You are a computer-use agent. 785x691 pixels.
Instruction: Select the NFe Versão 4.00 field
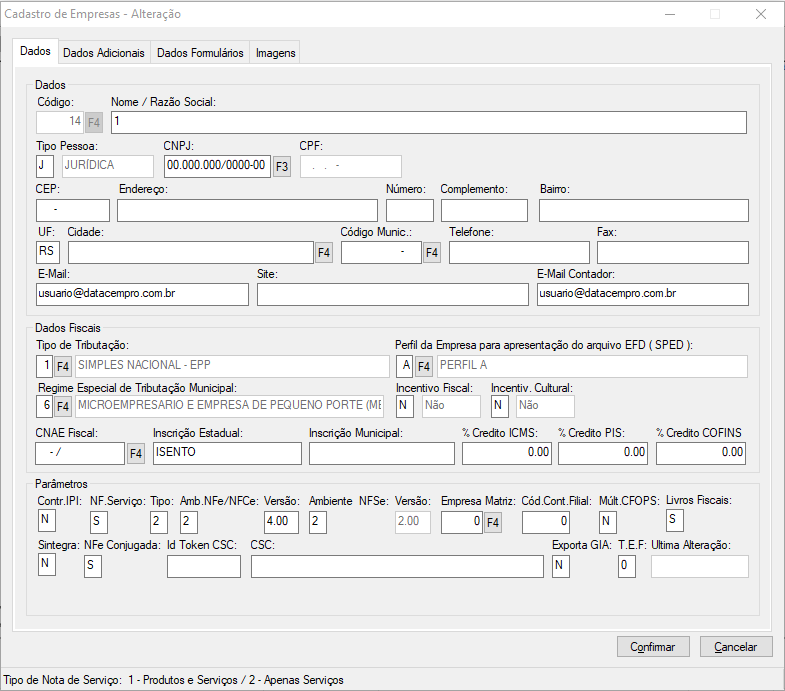pos(281,522)
